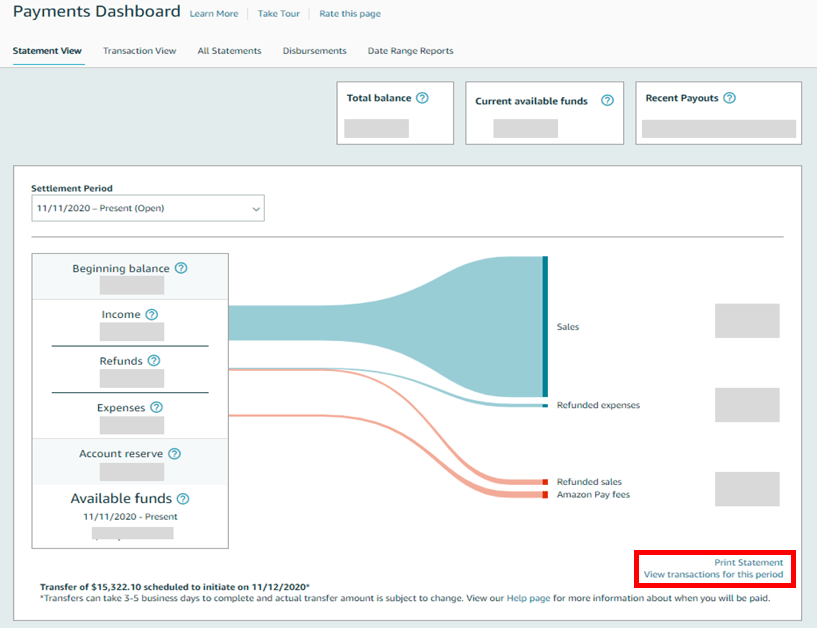Select the Date Range Reports tab
The height and width of the screenshot is (628, 817).
pyautogui.click(x=410, y=51)
